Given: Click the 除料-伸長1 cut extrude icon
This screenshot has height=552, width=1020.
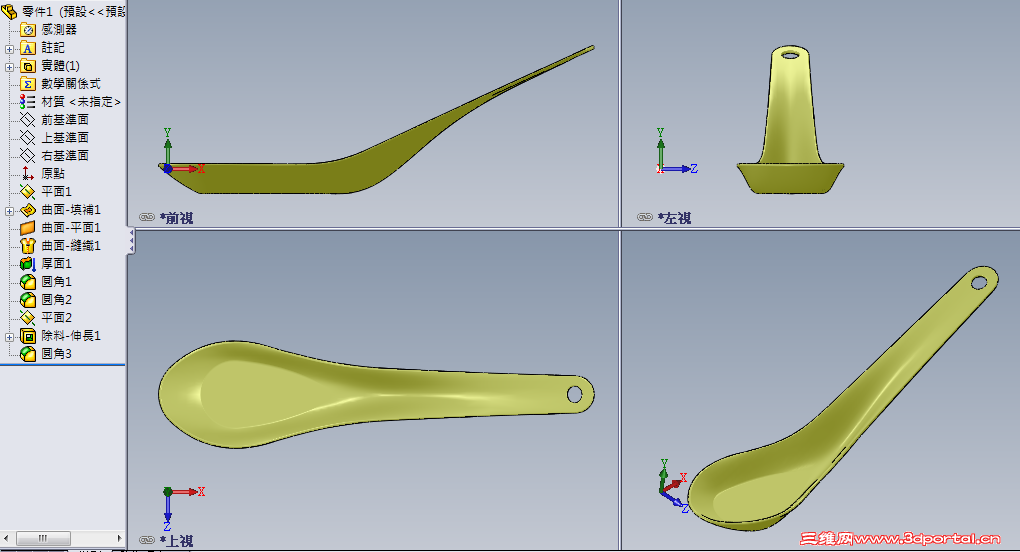Looking at the screenshot, I should click(x=27, y=335).
